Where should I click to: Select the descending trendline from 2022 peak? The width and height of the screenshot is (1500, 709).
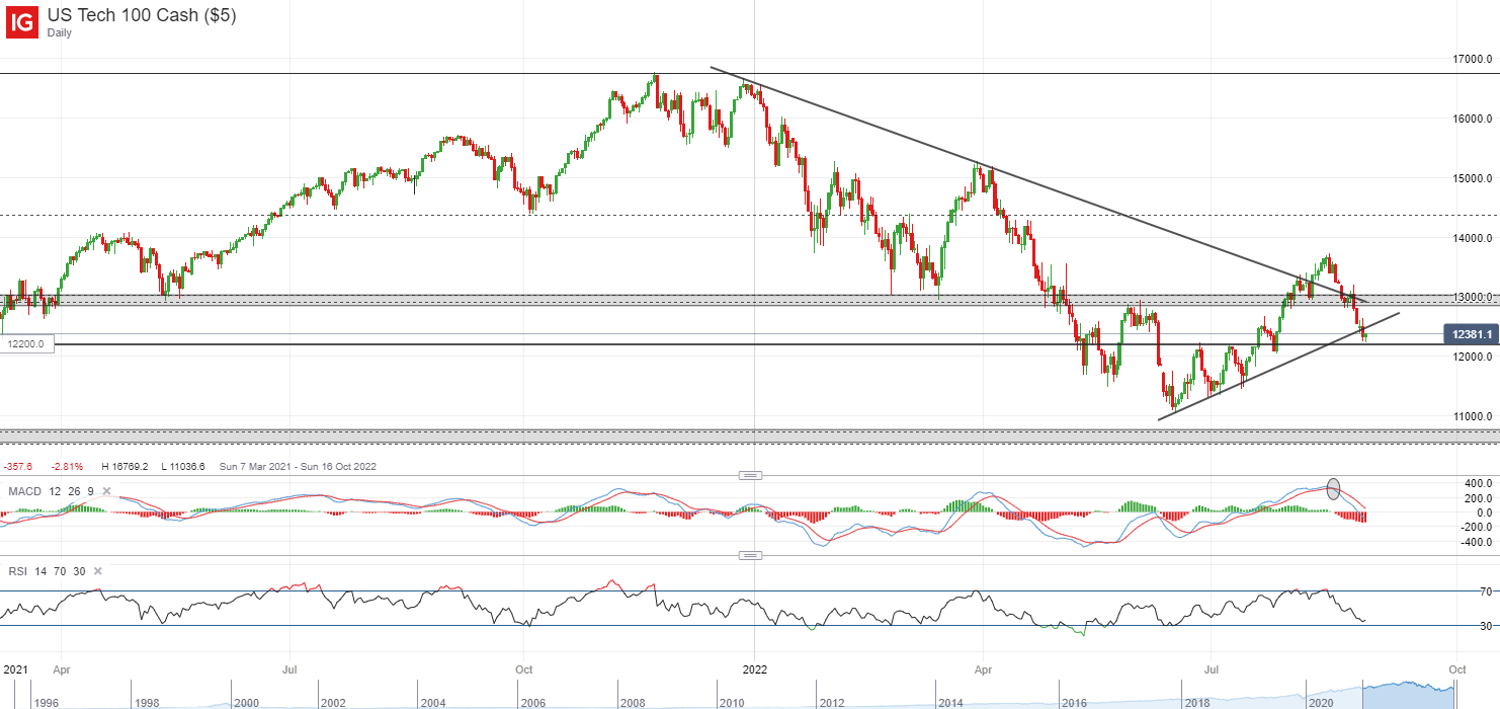coord(1040,186)
